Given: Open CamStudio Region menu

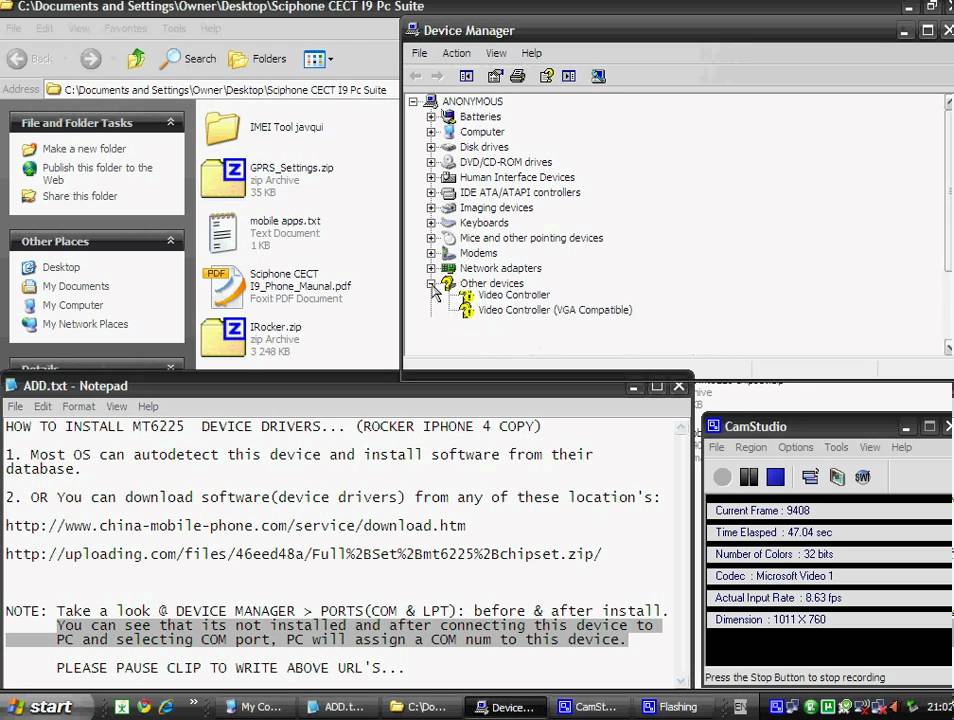Looking at the screenshot, I should (x=751, y=447).
